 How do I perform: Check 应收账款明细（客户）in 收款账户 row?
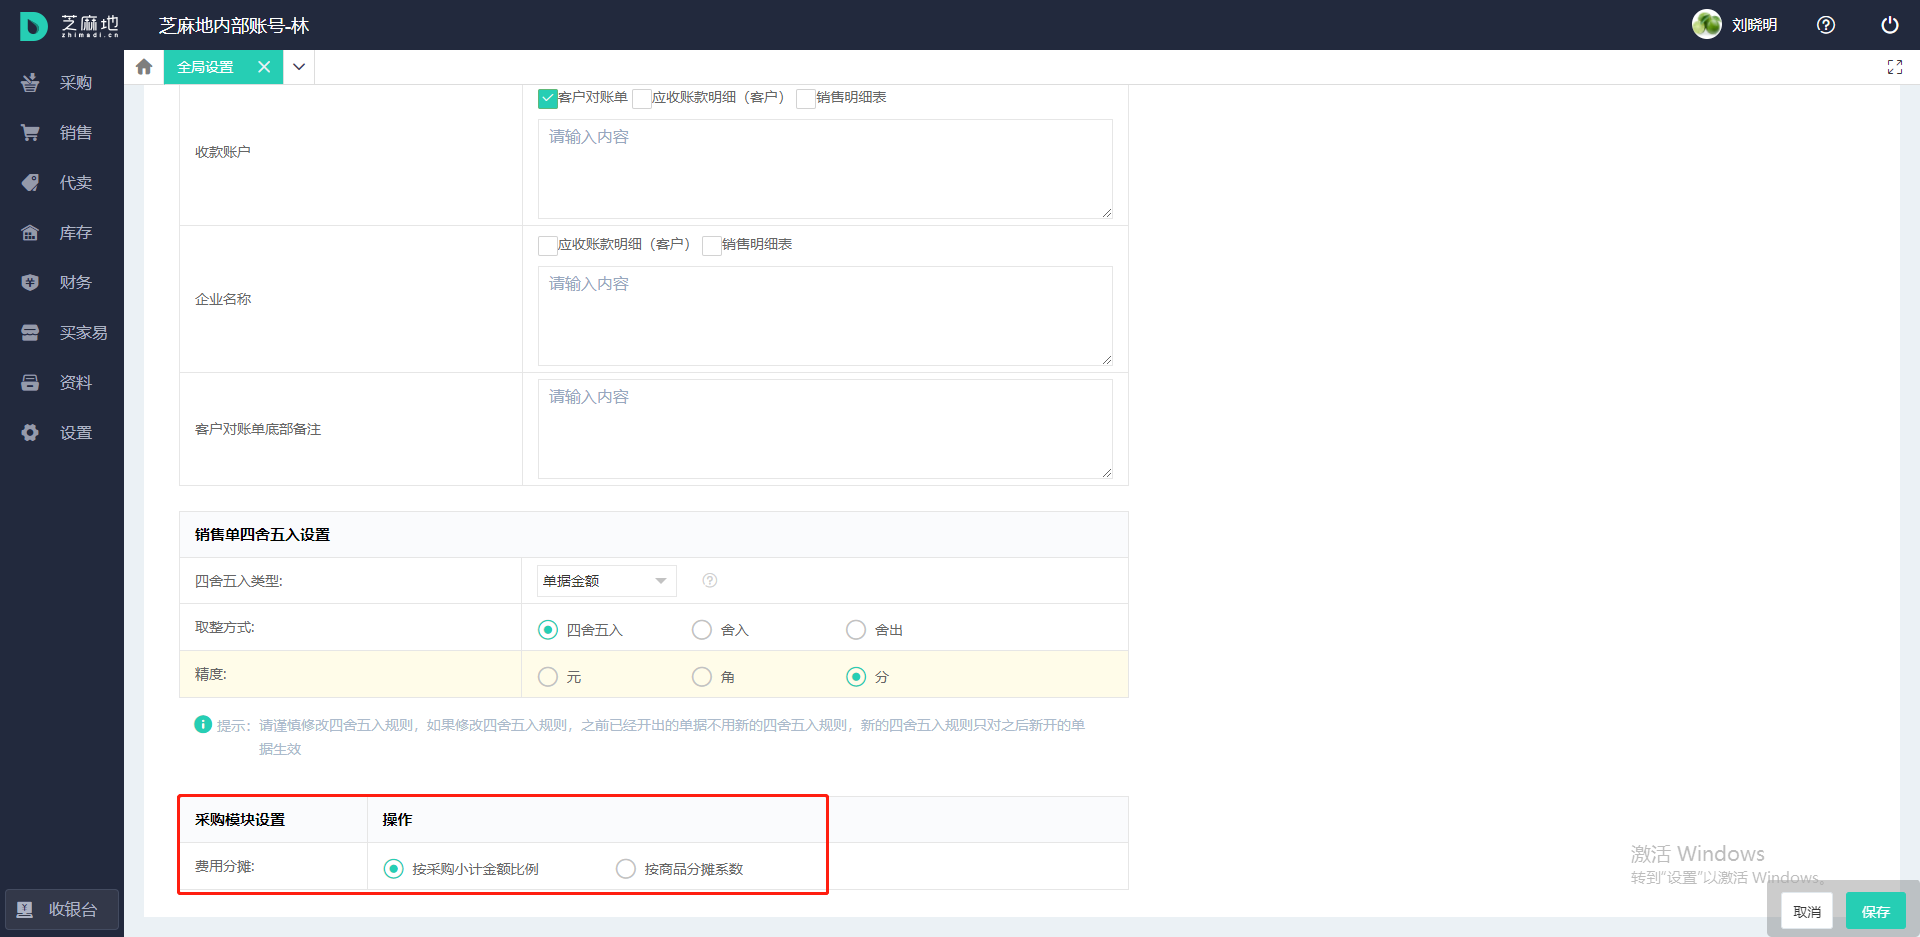pyautogui.click(x=642, y=98)
